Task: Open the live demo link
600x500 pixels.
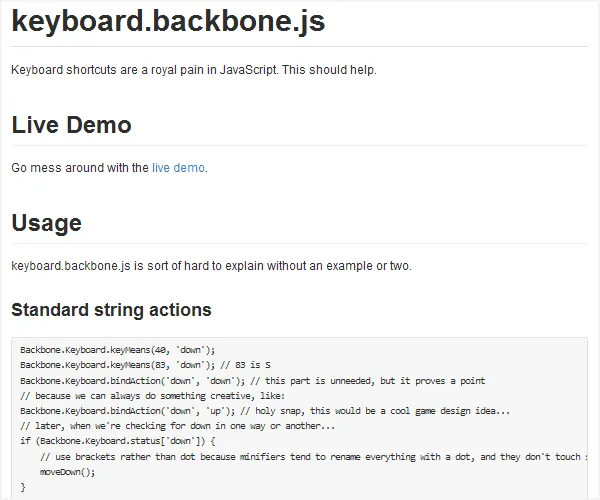Action: pyautogui.click(x=179, y=168)
